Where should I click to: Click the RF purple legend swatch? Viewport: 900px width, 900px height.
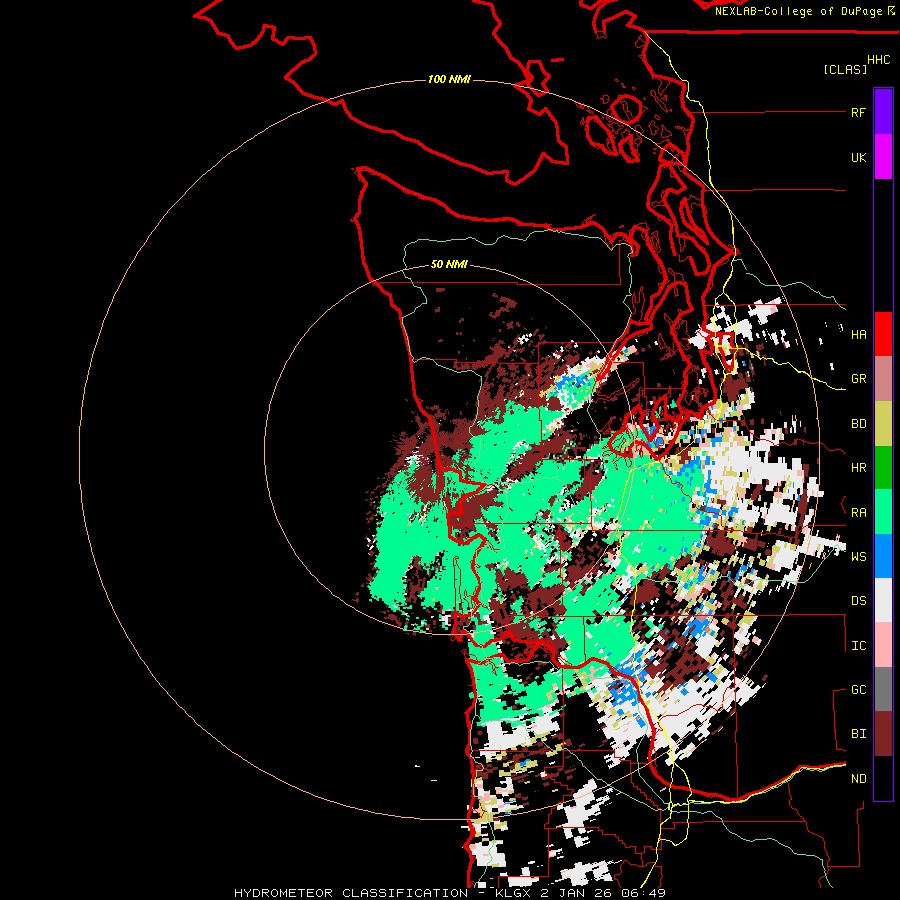[x=883, y=112]
